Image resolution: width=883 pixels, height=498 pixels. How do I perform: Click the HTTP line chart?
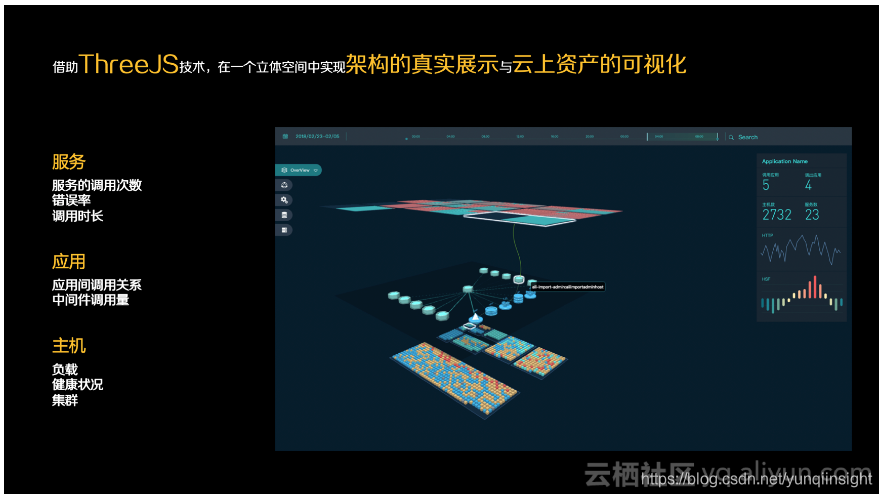(801, 251)
